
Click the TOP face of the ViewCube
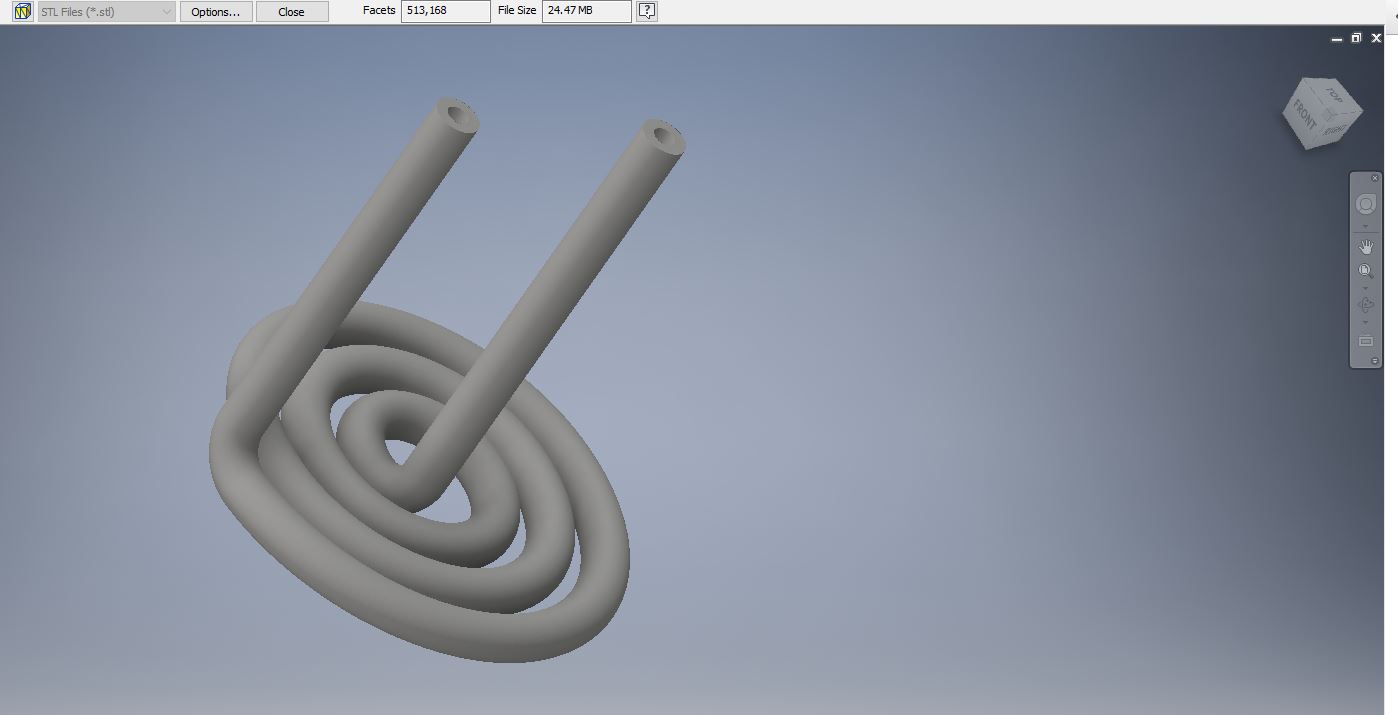click(1333, 94)
